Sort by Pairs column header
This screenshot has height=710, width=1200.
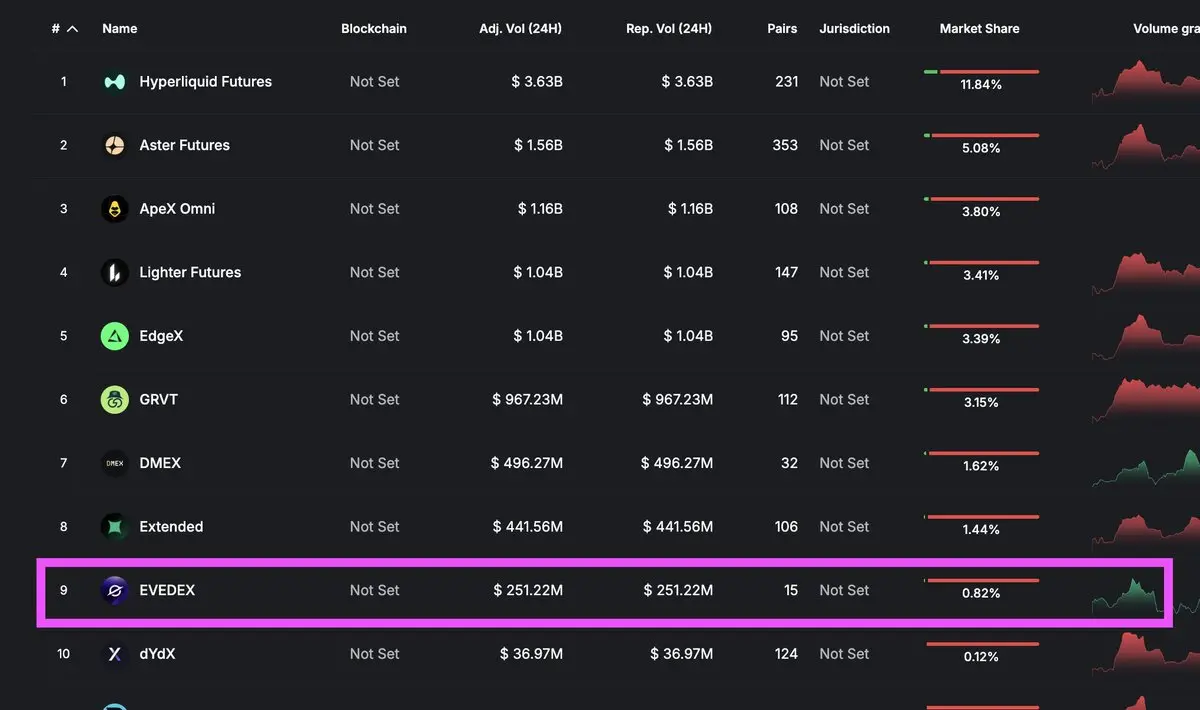tap(782, 29)
